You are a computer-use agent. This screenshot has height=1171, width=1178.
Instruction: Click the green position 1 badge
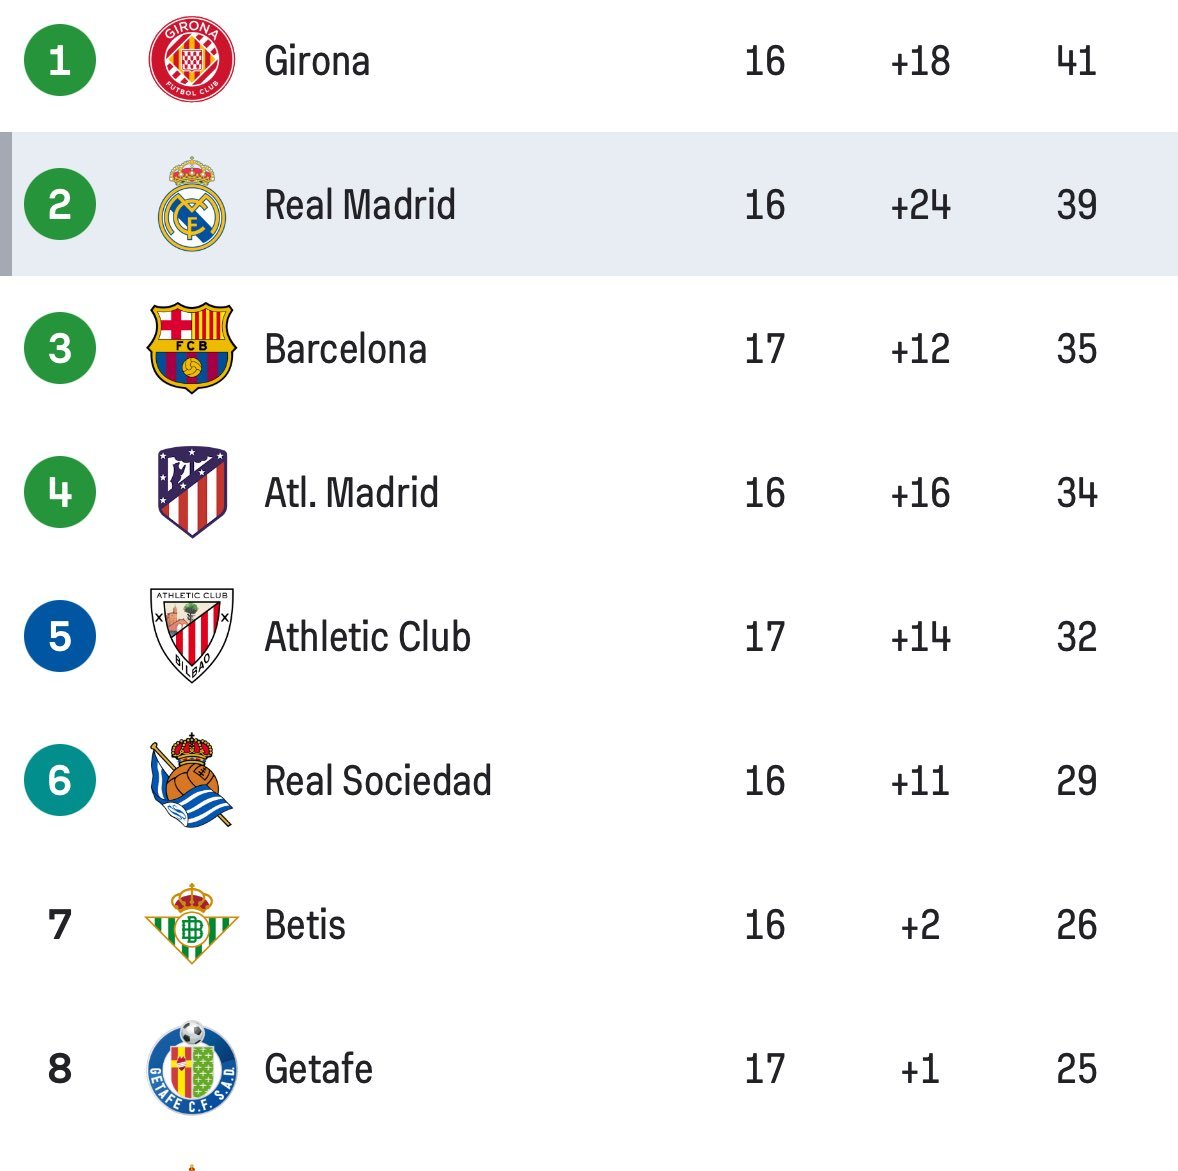(60, 61)
